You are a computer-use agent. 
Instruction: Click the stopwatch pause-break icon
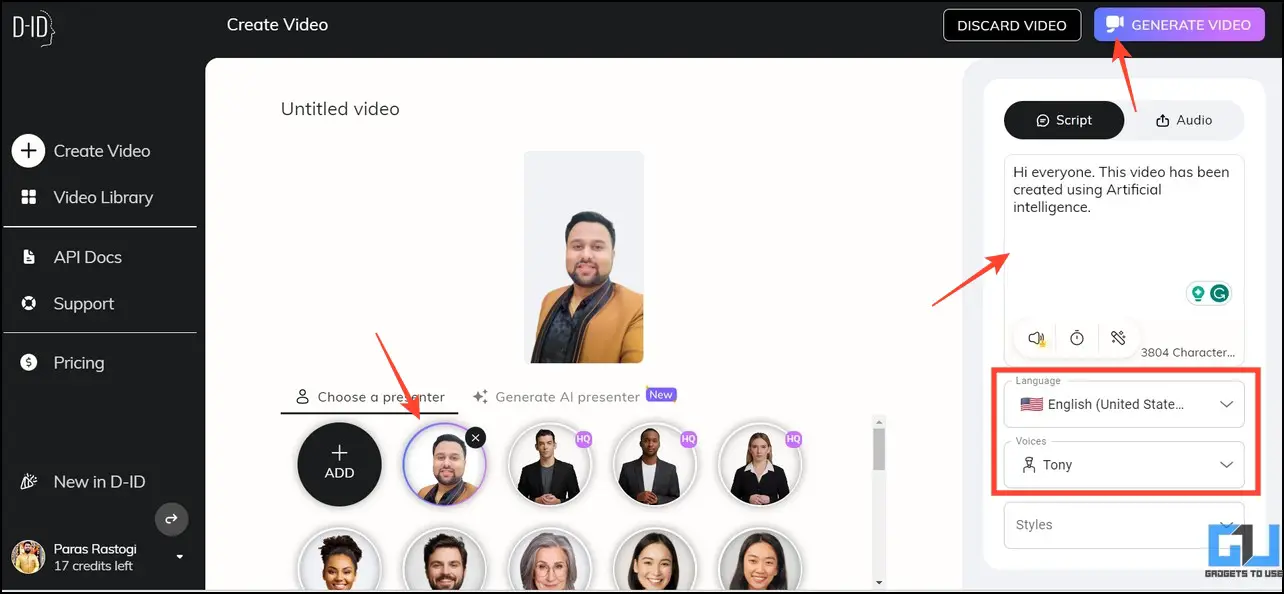(x=1077, y=339)
